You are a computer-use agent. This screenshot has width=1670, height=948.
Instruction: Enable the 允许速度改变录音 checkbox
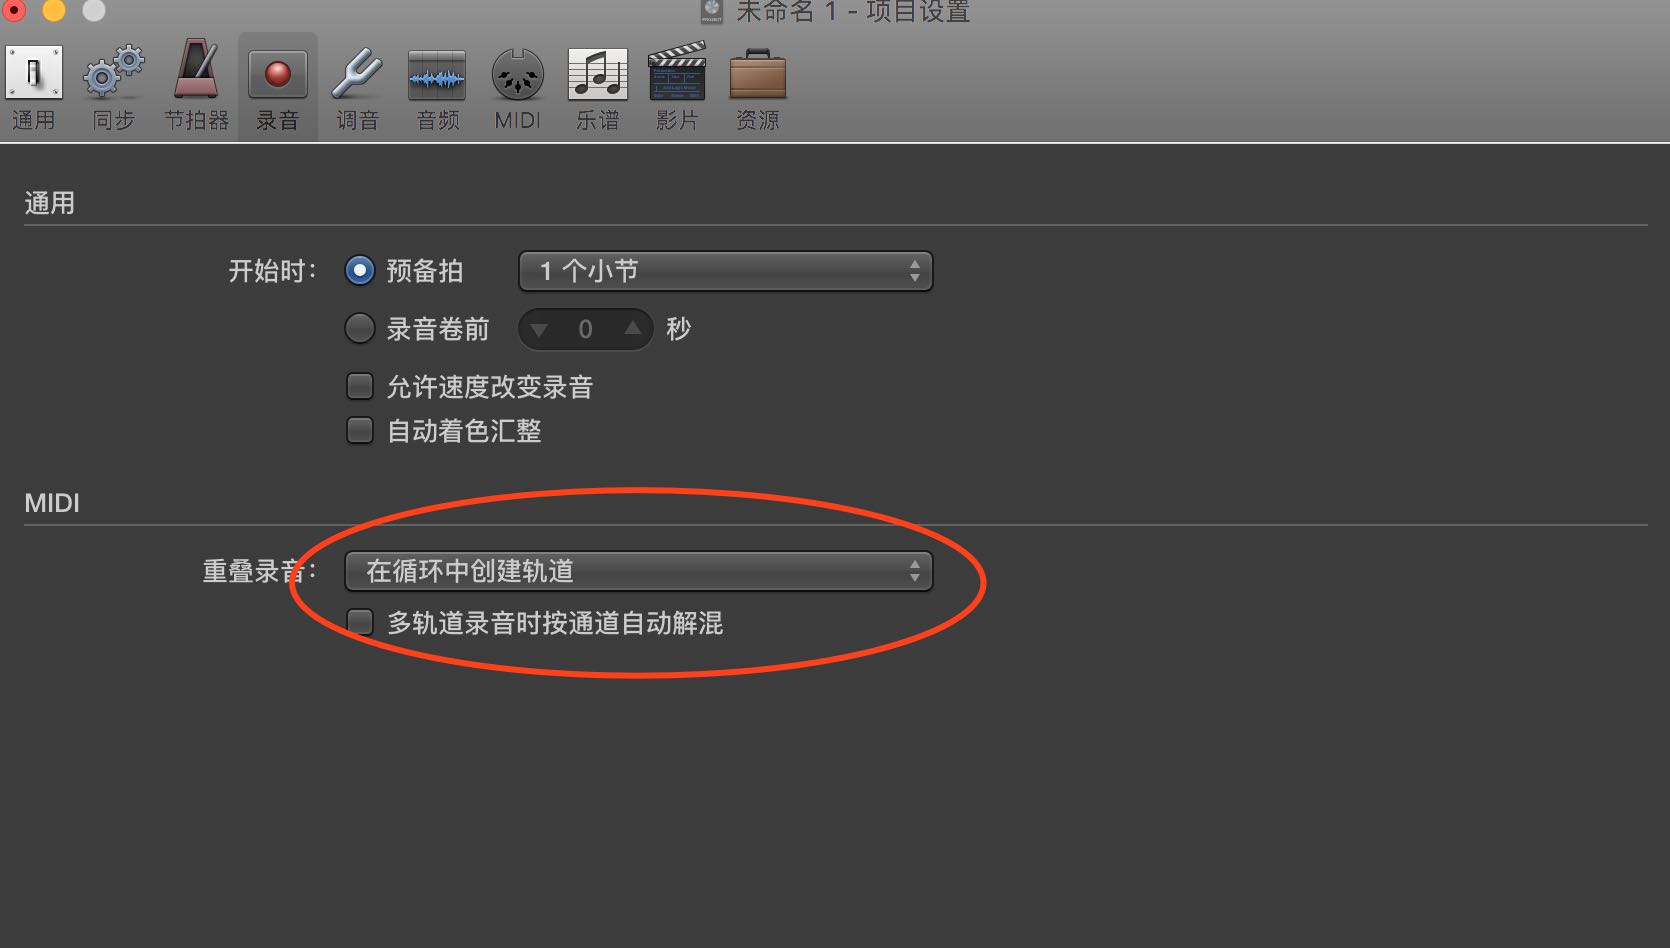tap(359, 386)
